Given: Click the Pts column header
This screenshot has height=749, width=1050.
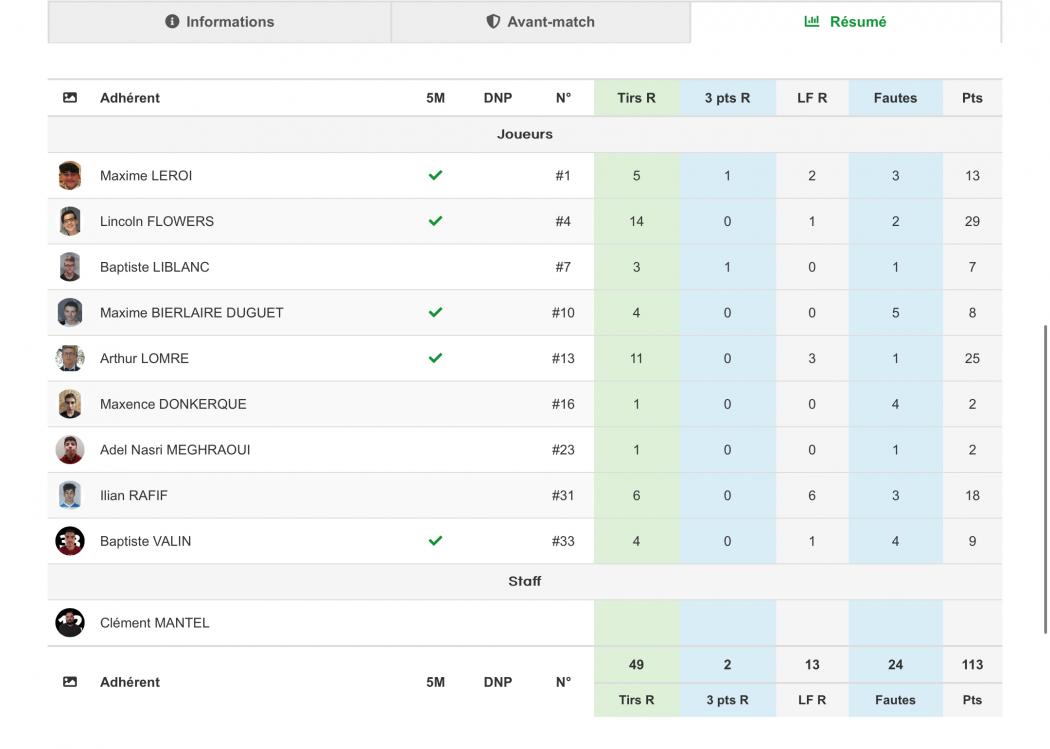Looking at the screenshot, I should coord(972,98).
